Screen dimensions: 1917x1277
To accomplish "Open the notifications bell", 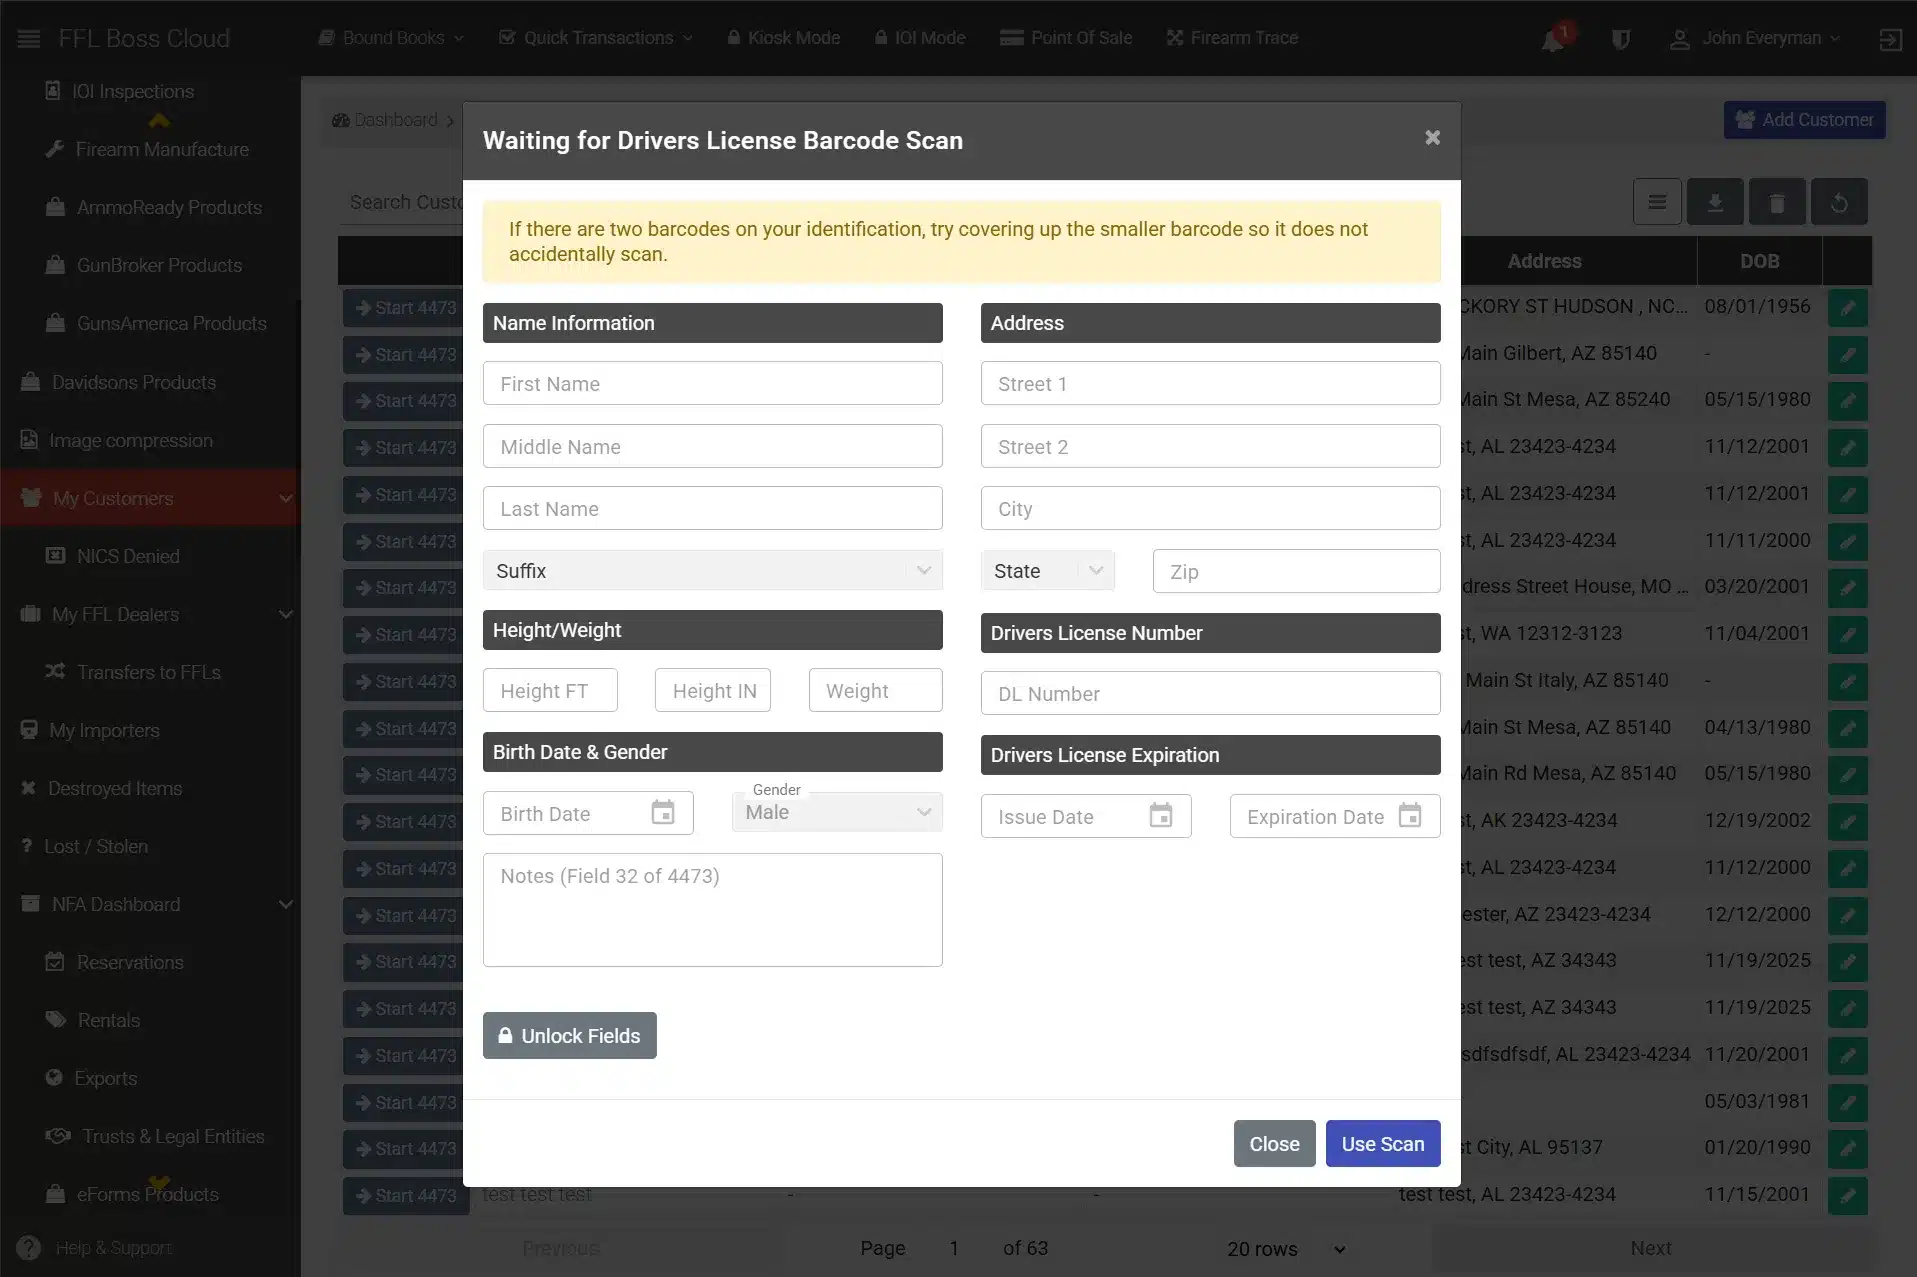I will click(1553, 39).
